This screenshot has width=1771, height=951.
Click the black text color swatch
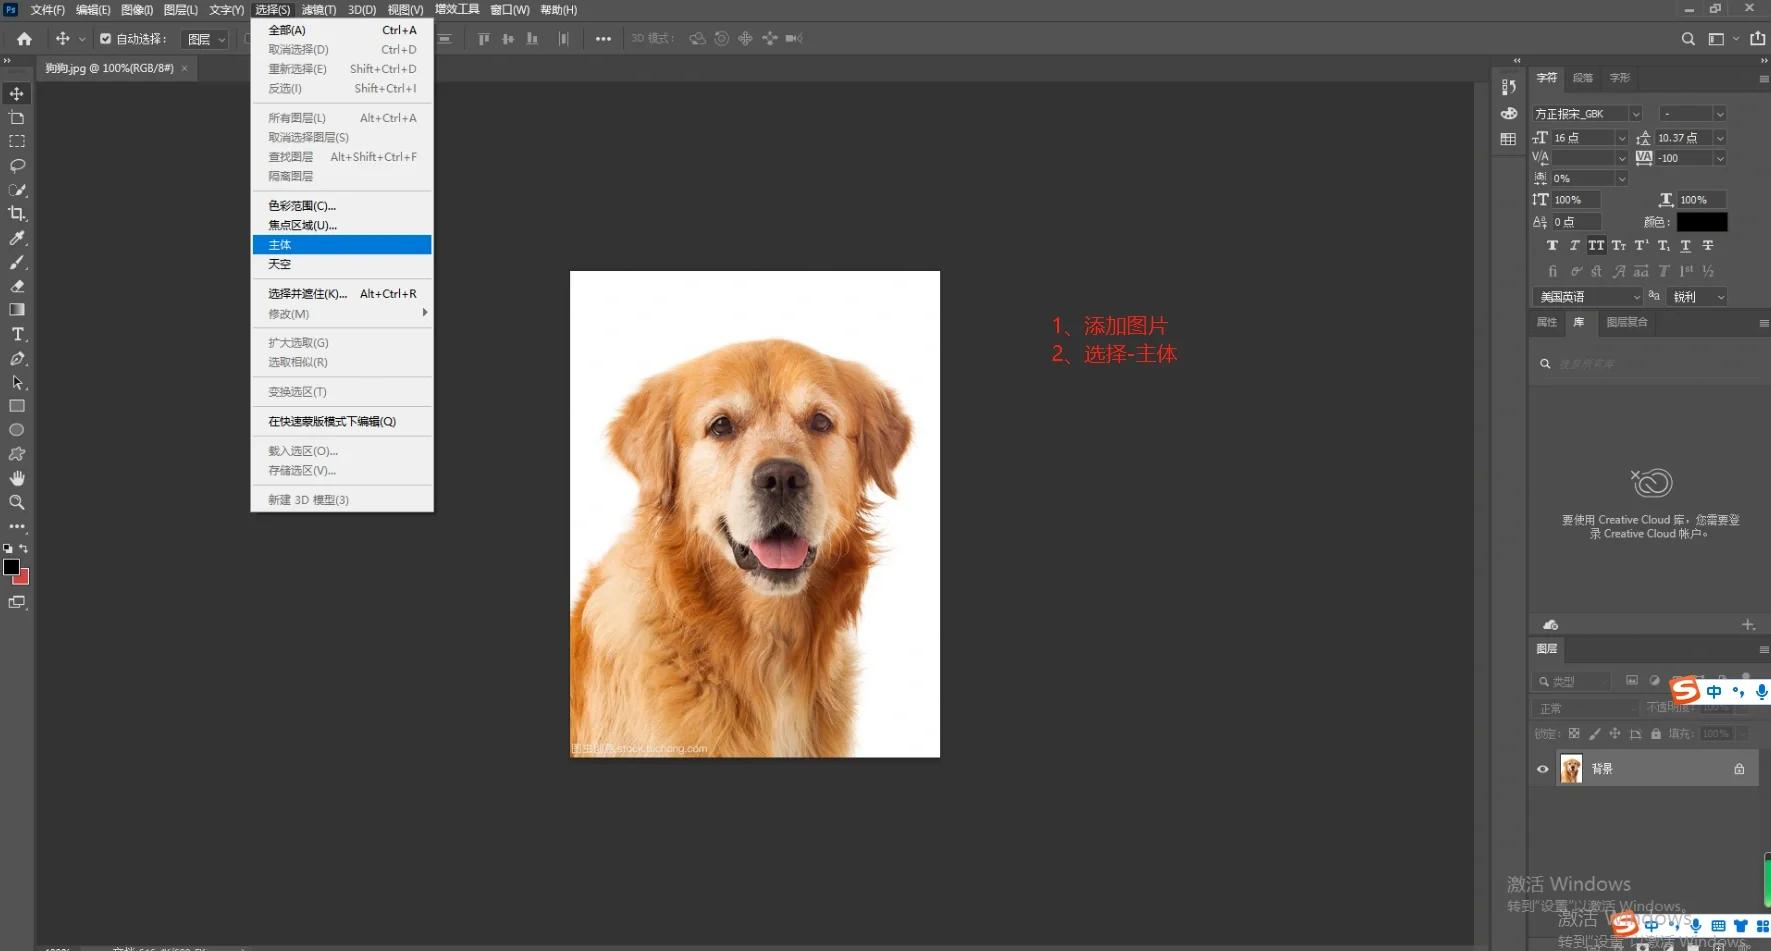pos(1701,222)
